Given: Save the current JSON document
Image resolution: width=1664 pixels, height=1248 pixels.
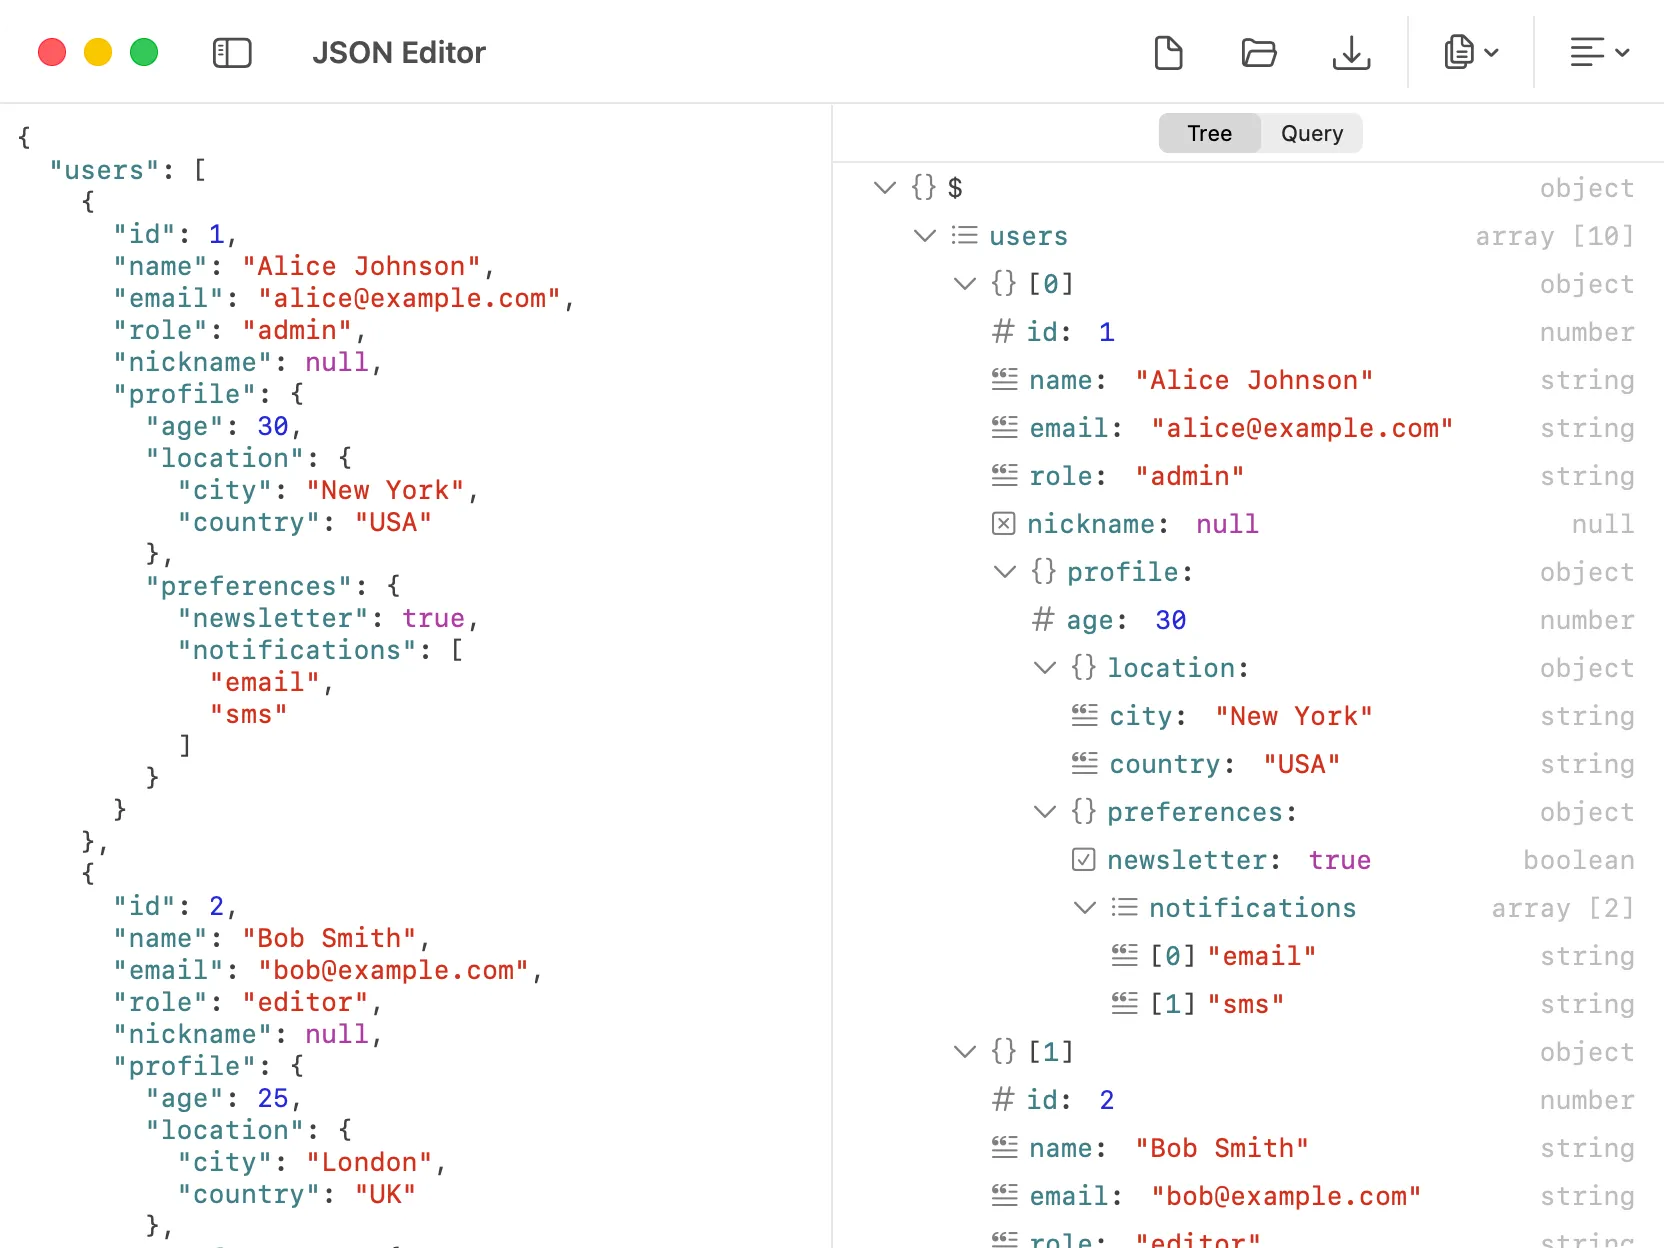Looking at the screenshot, I should pyautogui.click(x=1351, y=53).
